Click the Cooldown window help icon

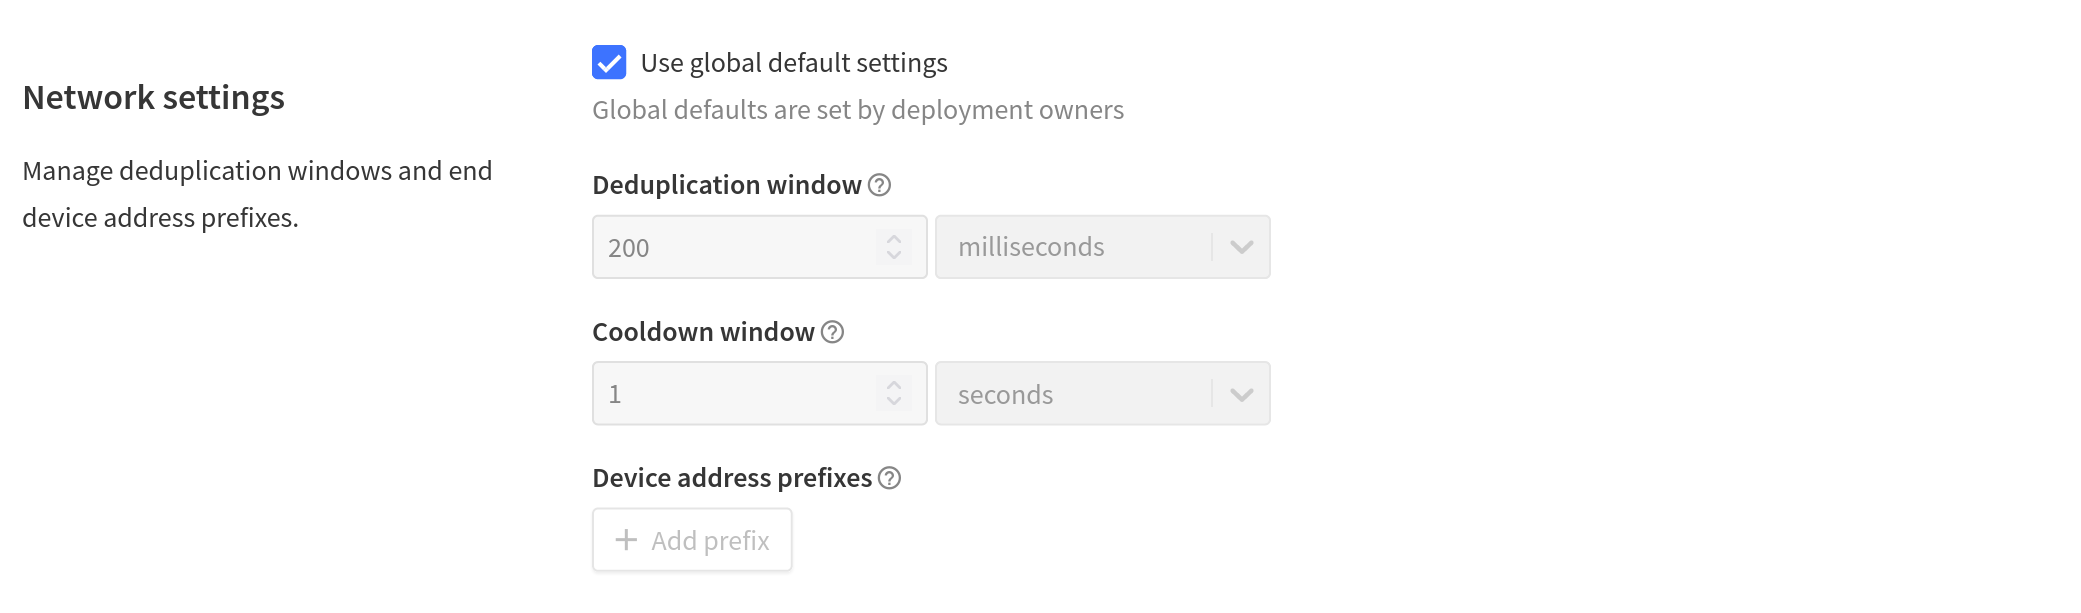coord(833,331)
